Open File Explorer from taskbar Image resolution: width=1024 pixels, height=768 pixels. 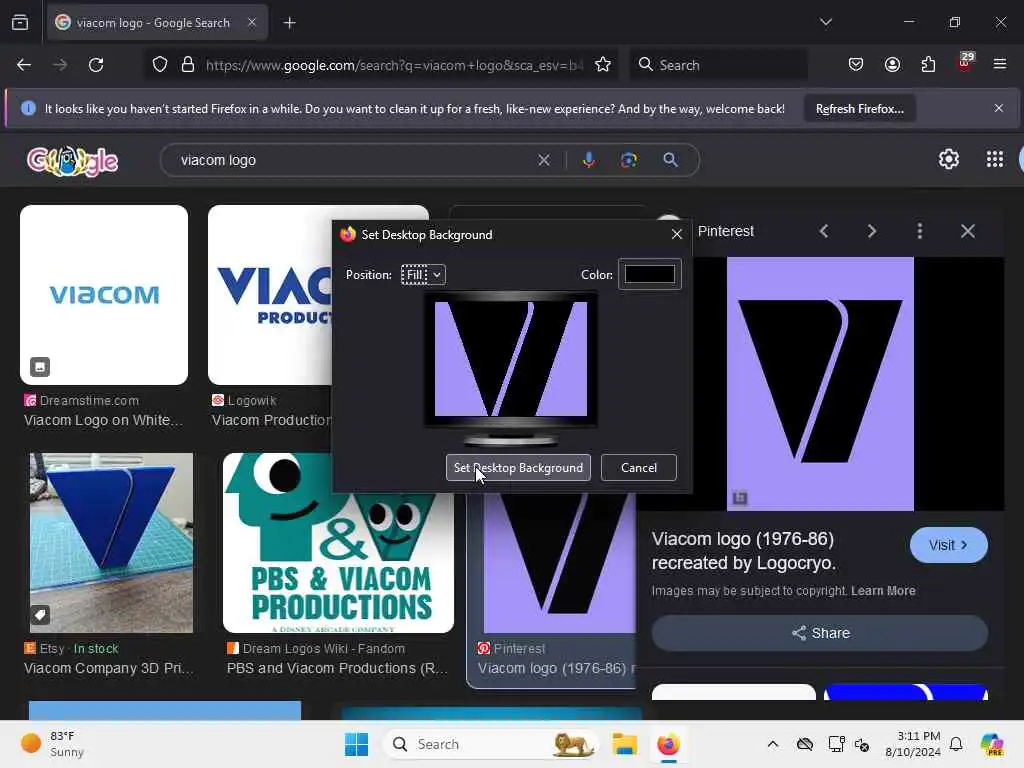point(624,744)
